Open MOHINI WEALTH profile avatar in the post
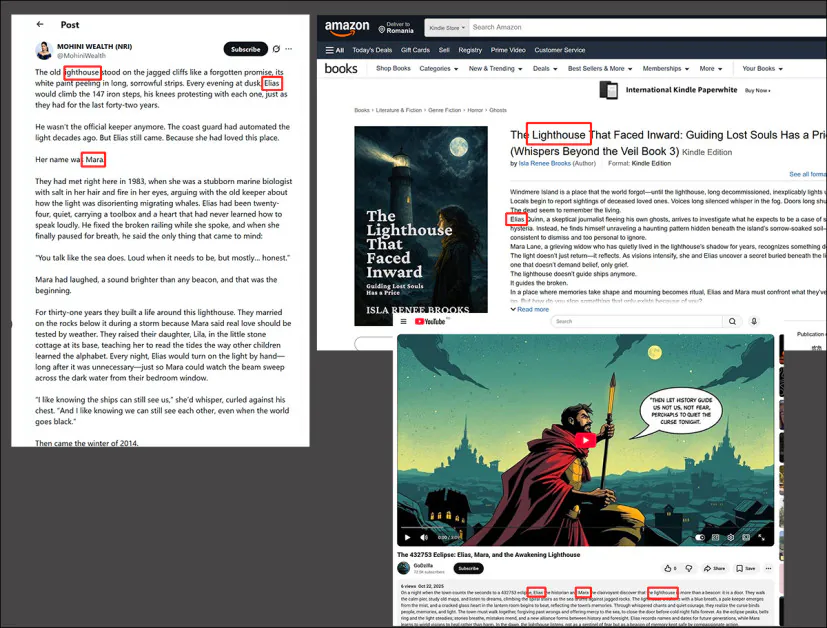Viewport: 827px width, 628px height. point(44,51)
